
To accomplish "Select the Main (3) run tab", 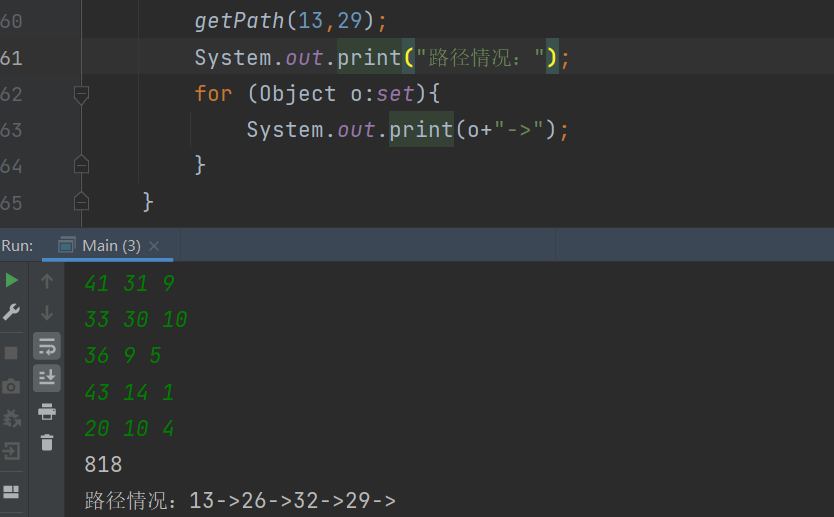I will click(x=108, y=246).
